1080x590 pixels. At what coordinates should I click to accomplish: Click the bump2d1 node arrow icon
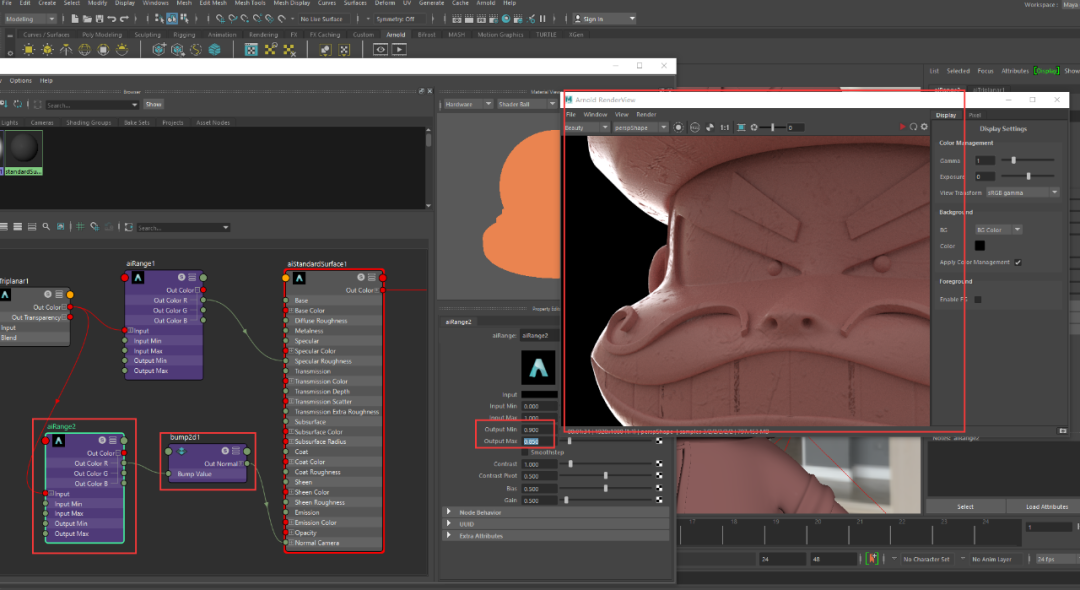point(182,451)
